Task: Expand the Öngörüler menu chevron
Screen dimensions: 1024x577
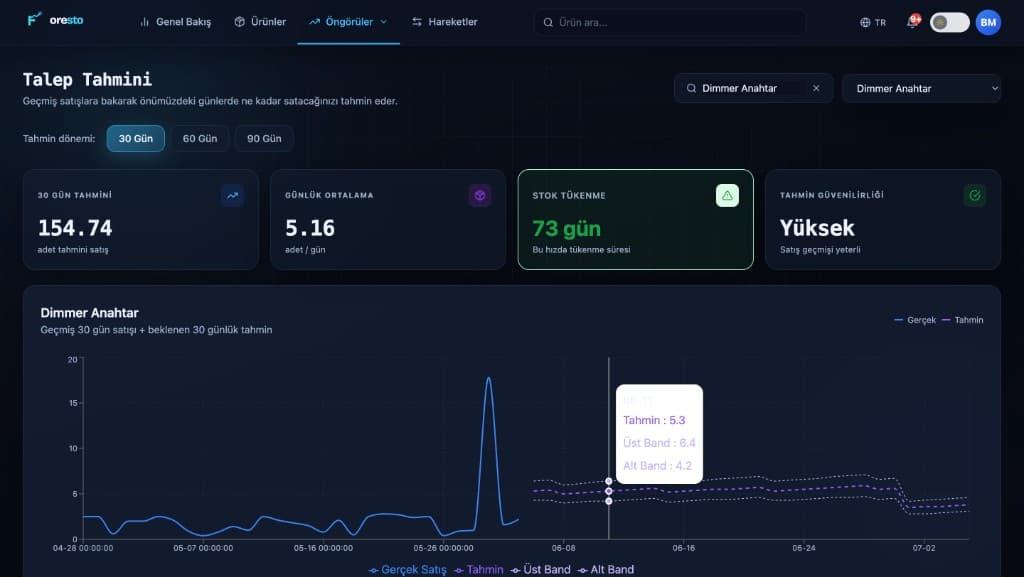Action: tap(384, 22)
